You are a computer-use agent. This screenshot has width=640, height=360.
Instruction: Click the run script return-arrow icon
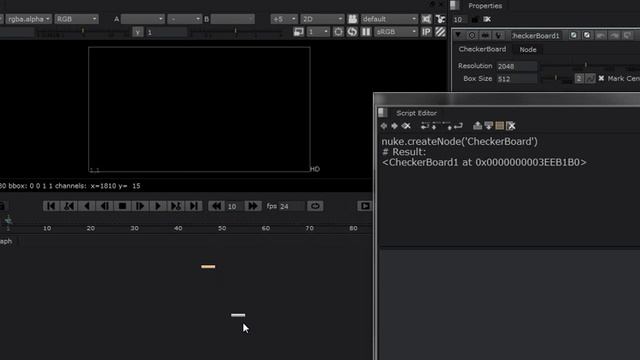[458, 126]
